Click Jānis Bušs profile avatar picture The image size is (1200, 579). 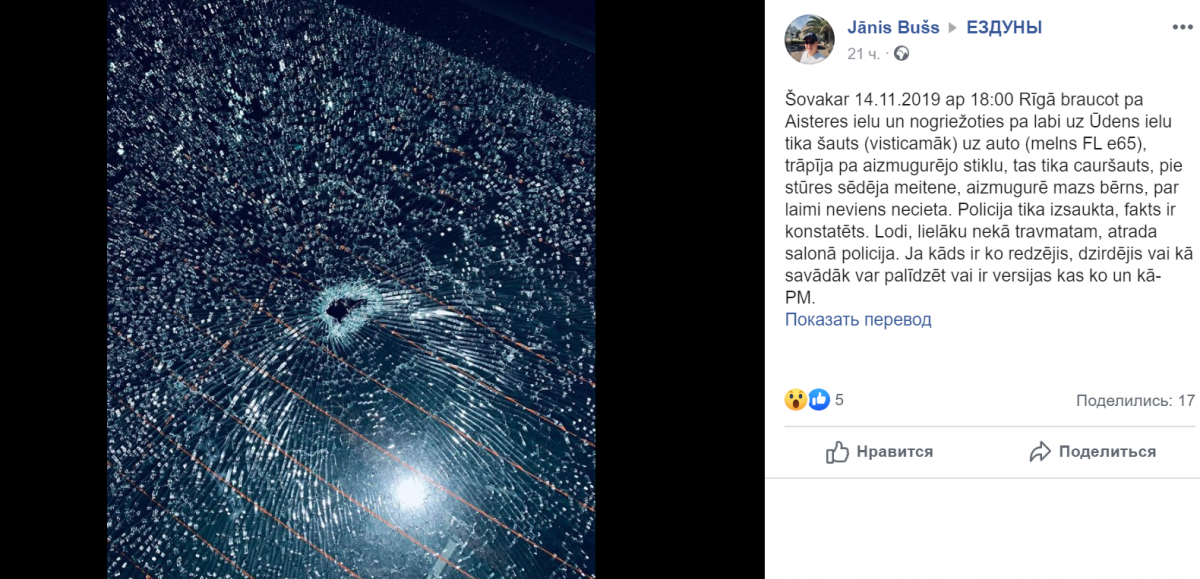pyautogui.click(x=810, y=40)
